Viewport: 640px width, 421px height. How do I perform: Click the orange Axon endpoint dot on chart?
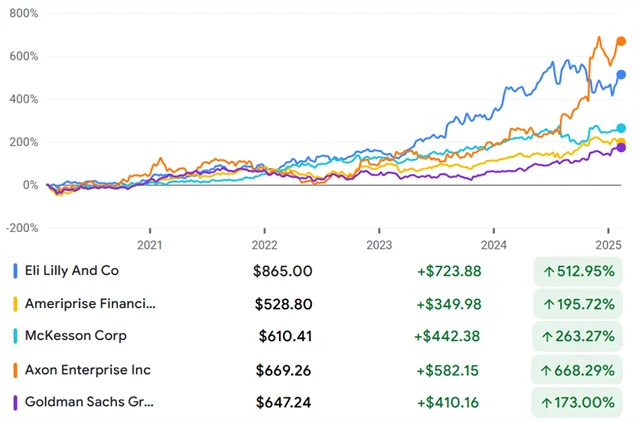(x=620, y=41)
